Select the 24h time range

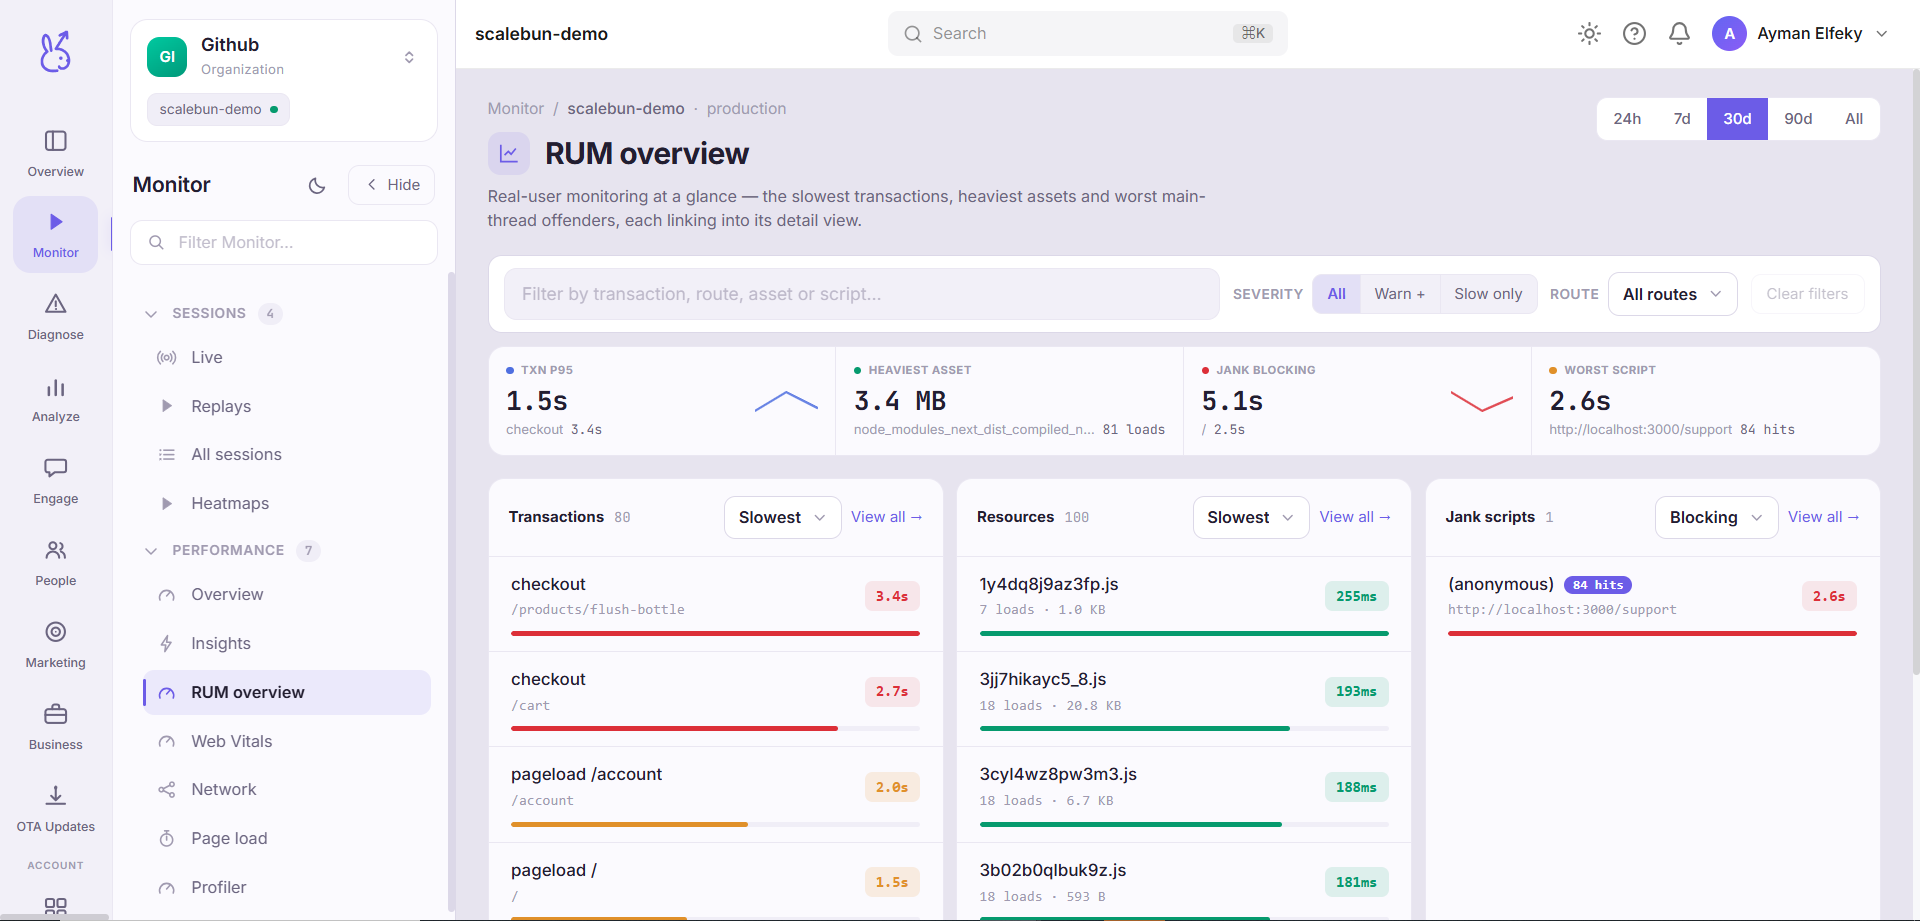1627,119
